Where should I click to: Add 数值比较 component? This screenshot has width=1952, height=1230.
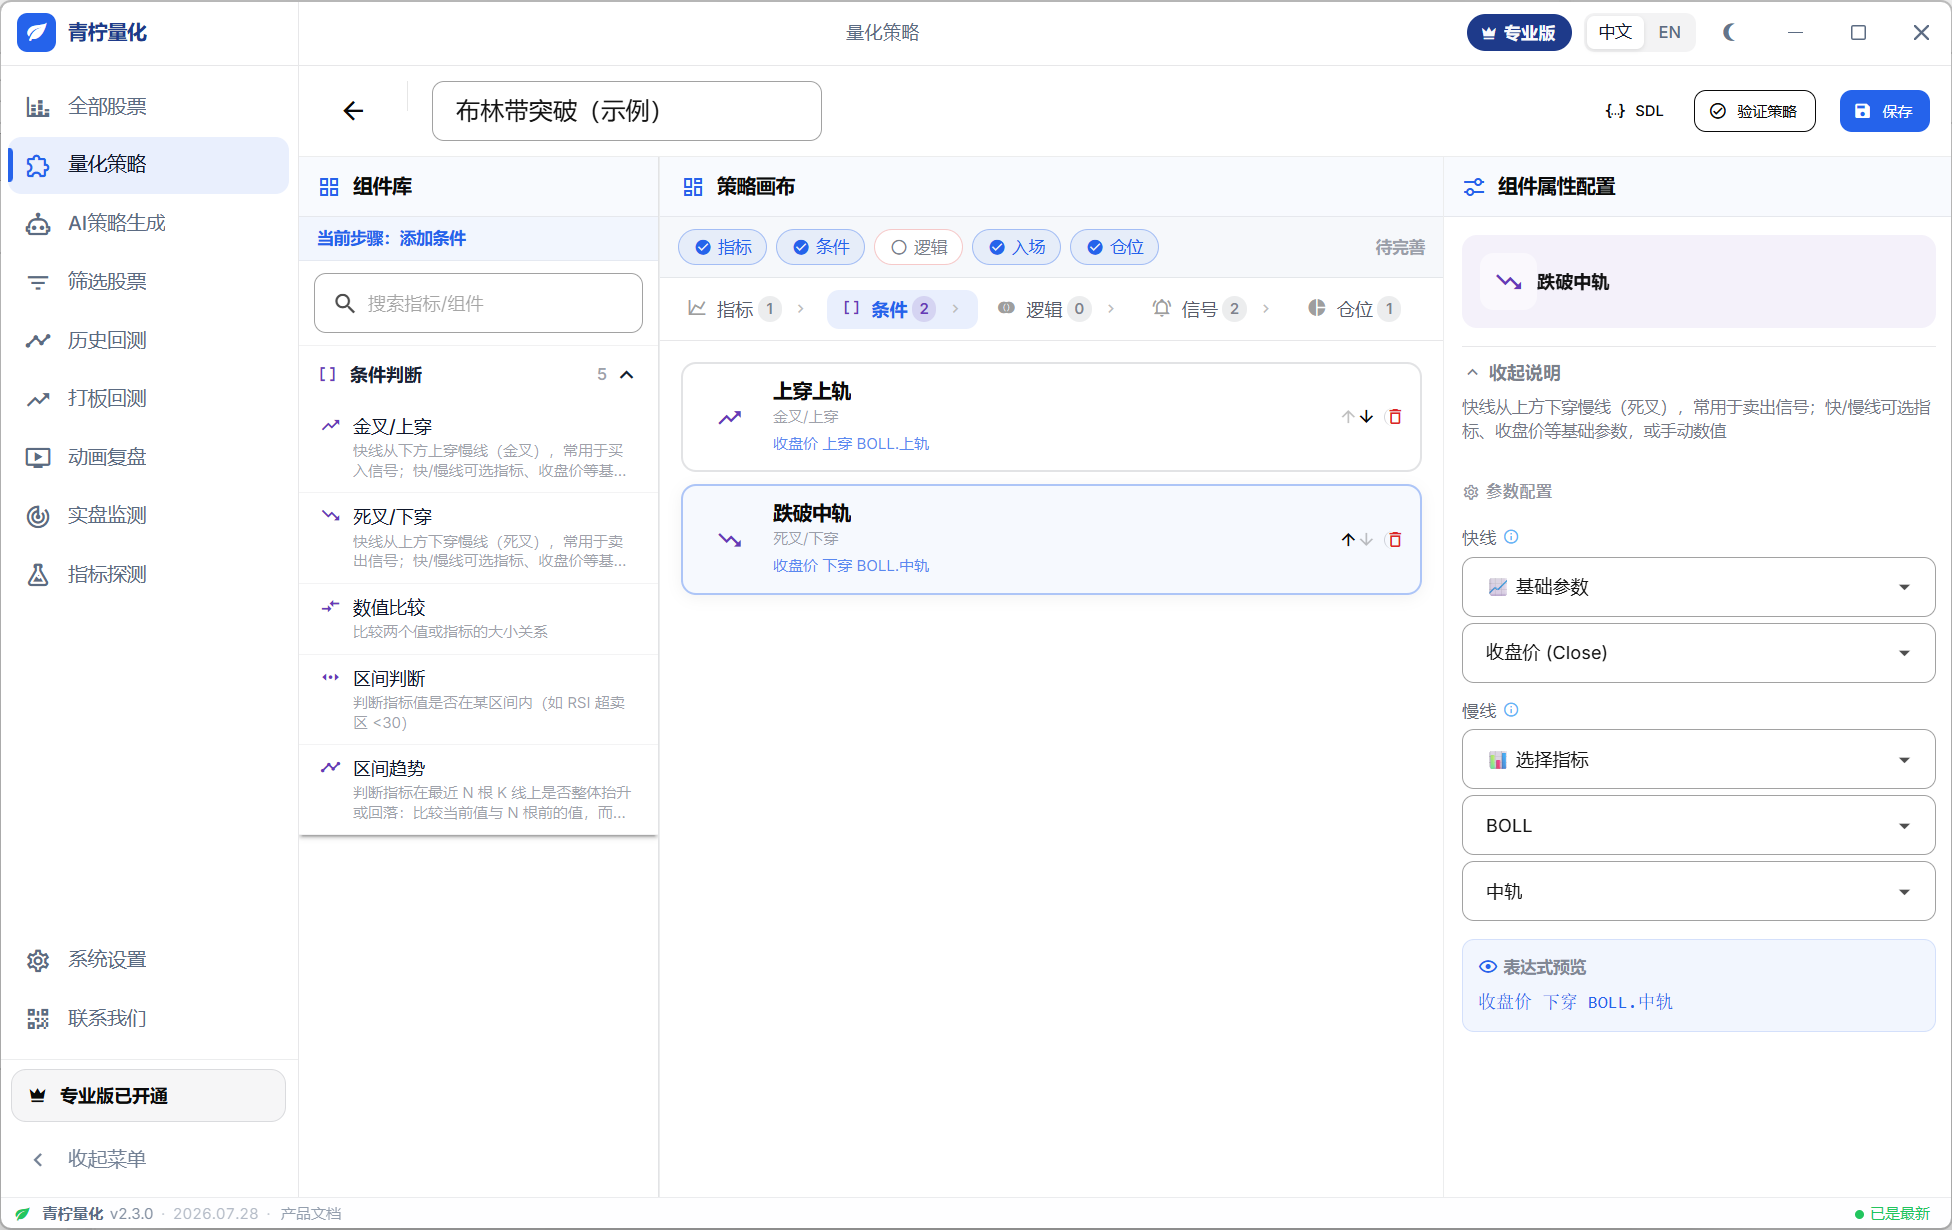point(478,619)
